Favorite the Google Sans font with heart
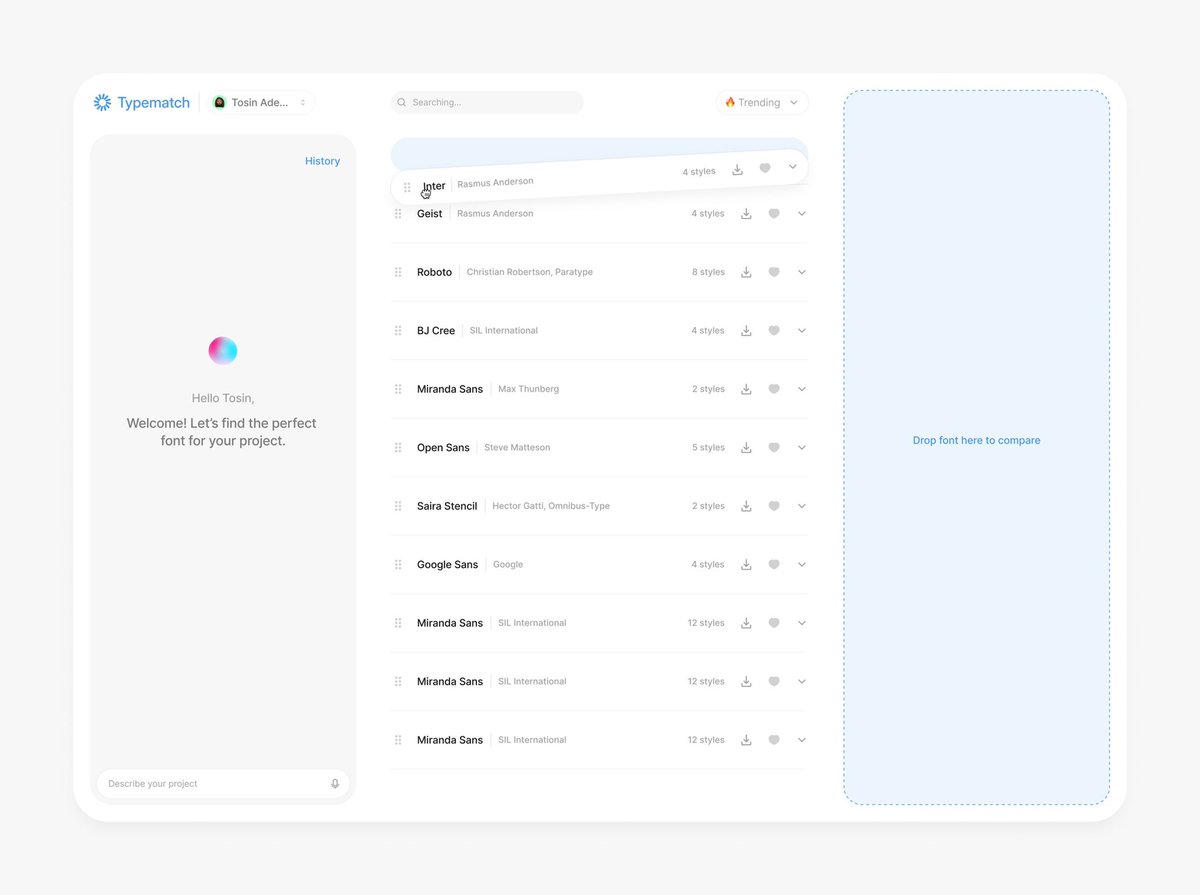The height and width of the screenshot is (895, 1200). click(x=774, y=565)
